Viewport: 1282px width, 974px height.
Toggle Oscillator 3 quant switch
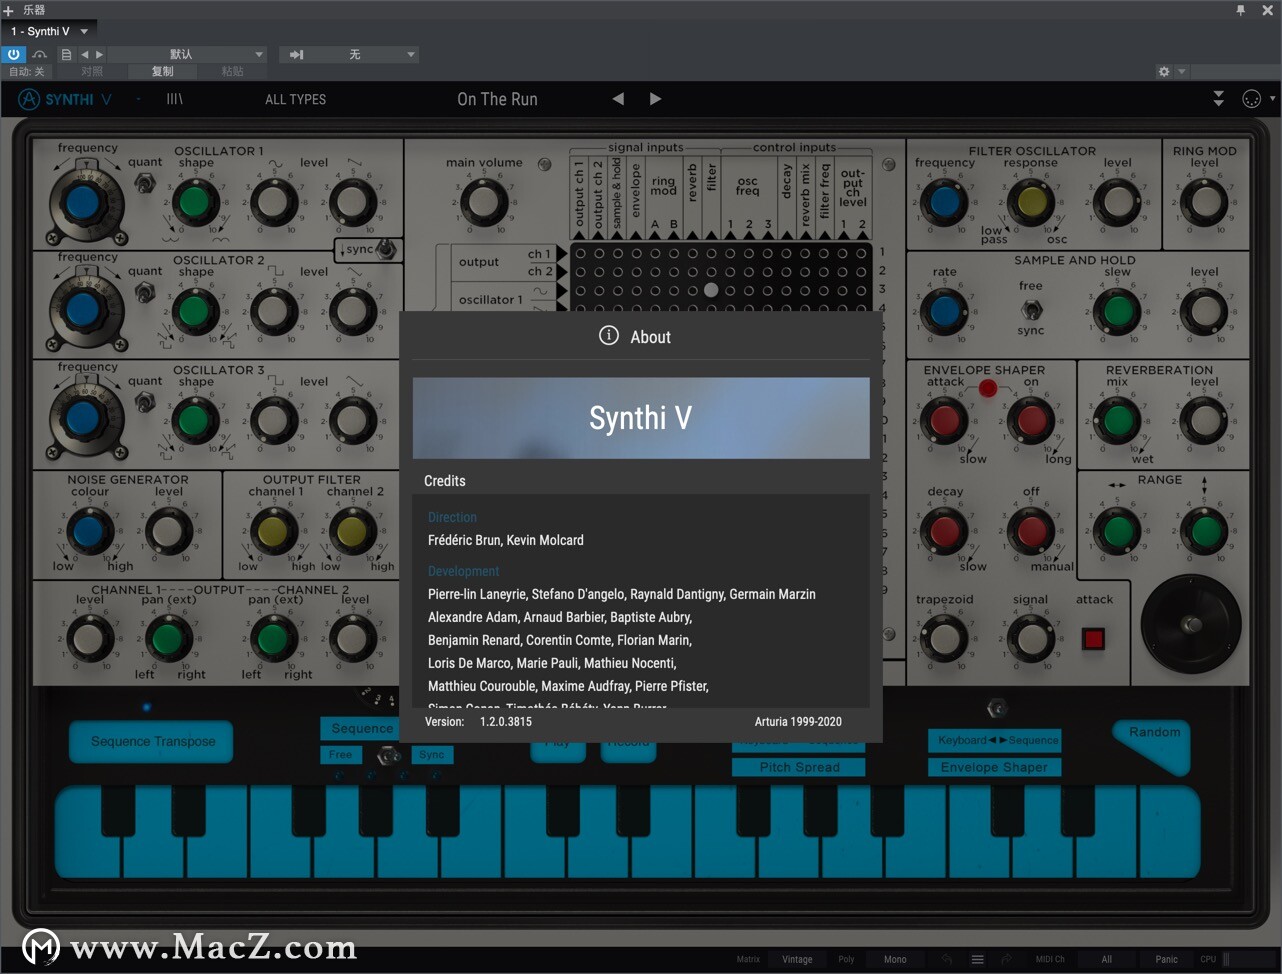(146, 402)
